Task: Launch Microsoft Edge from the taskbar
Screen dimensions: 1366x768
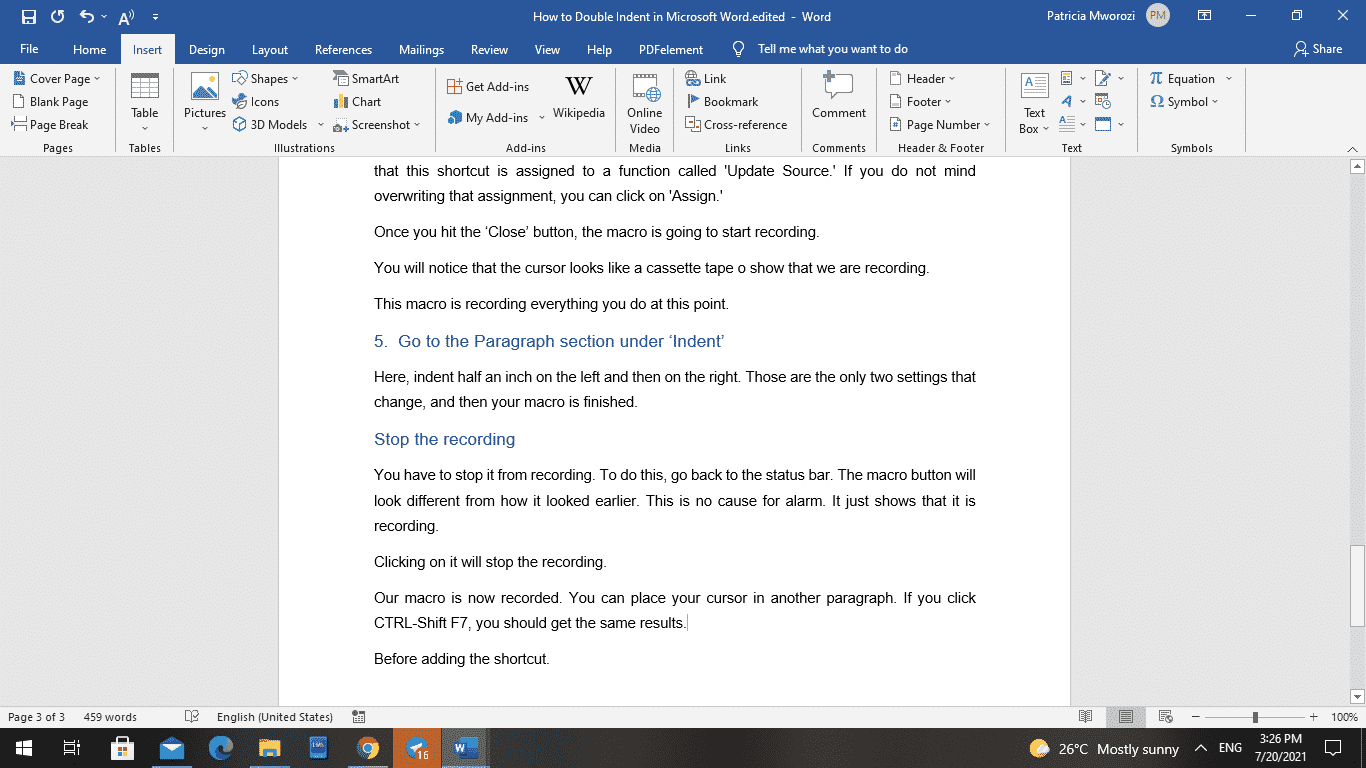Action: 220,748
